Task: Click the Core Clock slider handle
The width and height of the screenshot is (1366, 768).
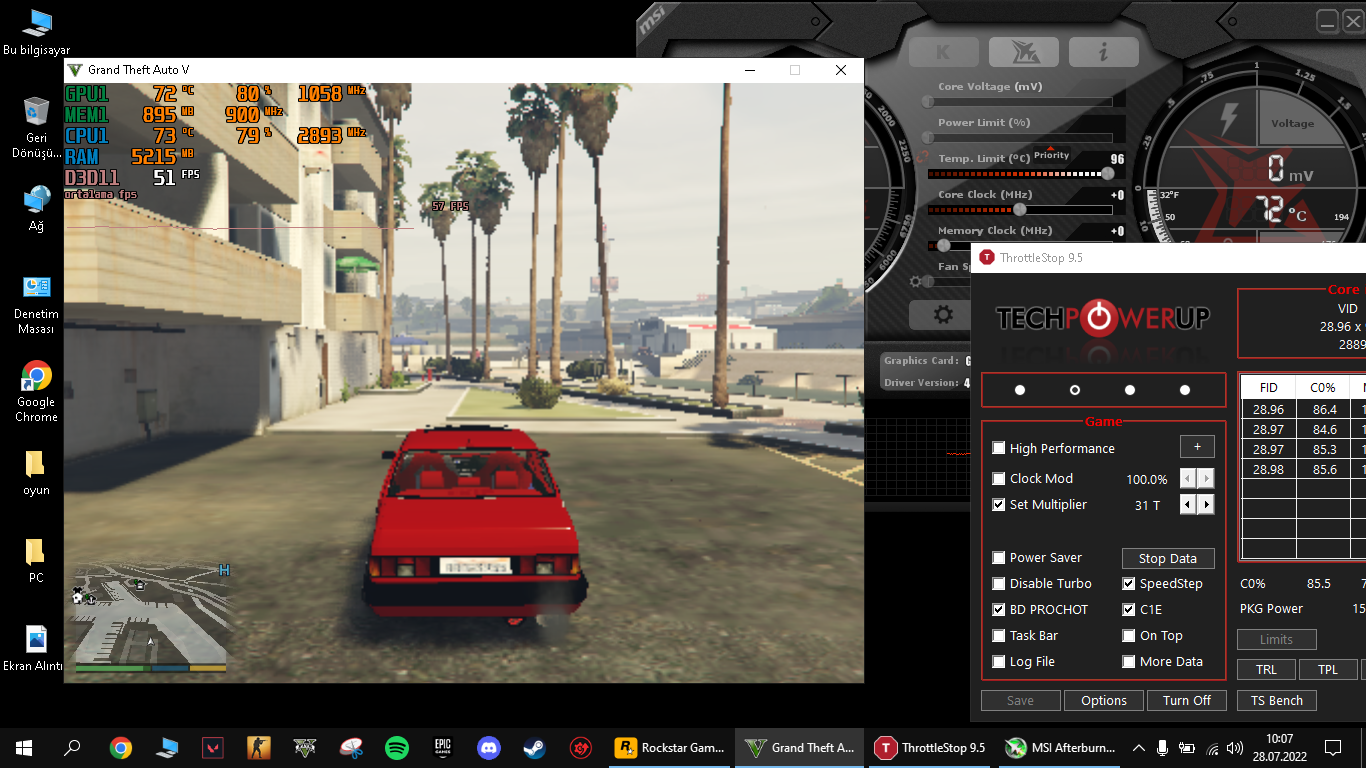Action: [1020, 210]
